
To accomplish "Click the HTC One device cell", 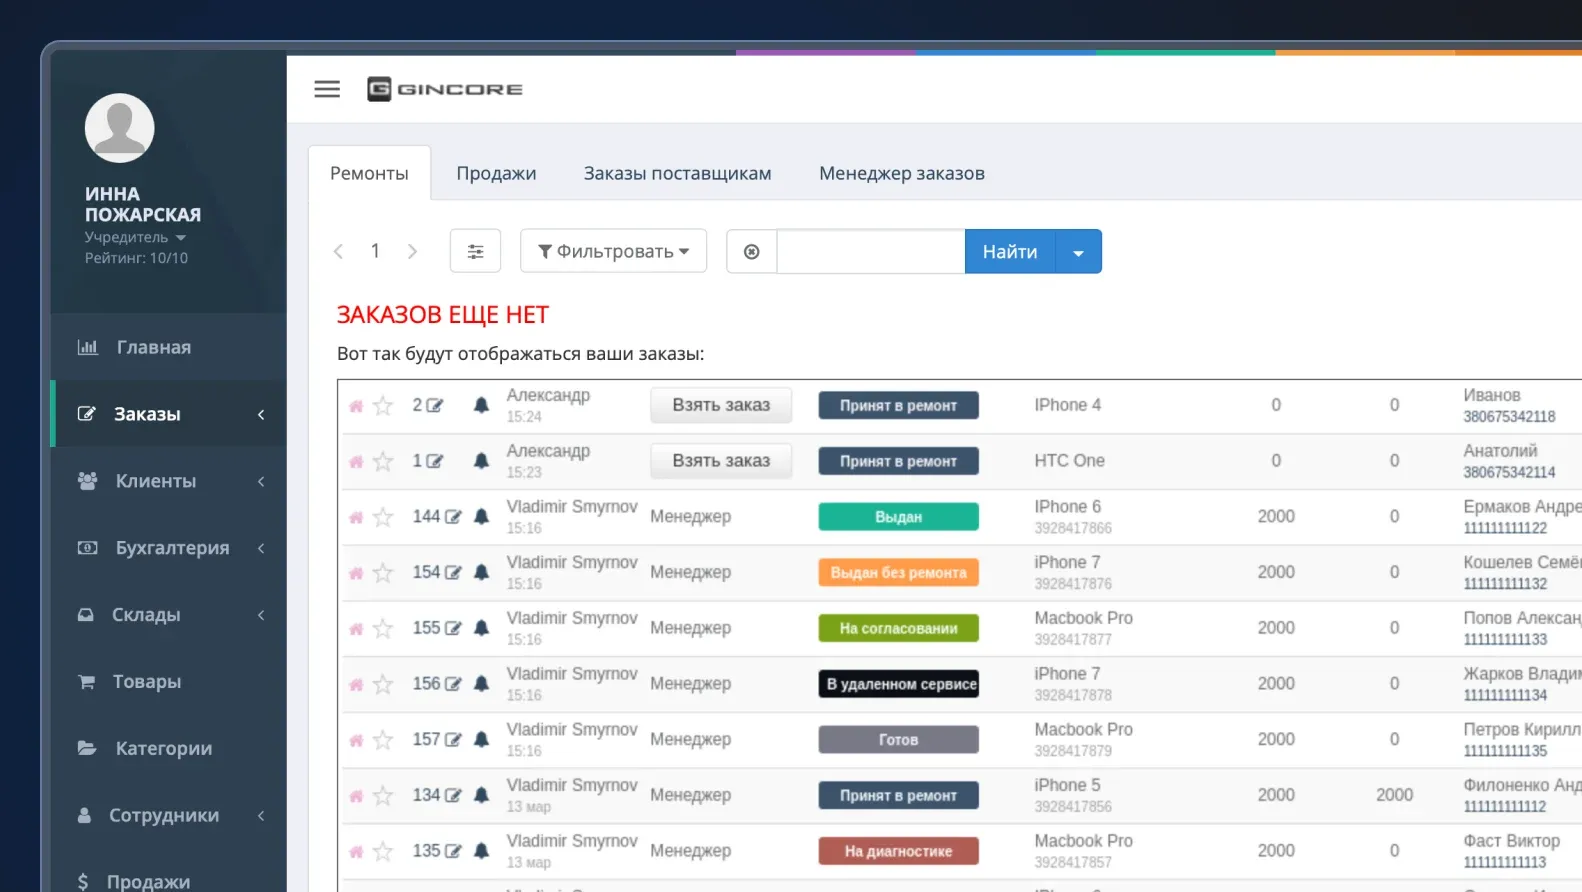I will click(1069, 461).
